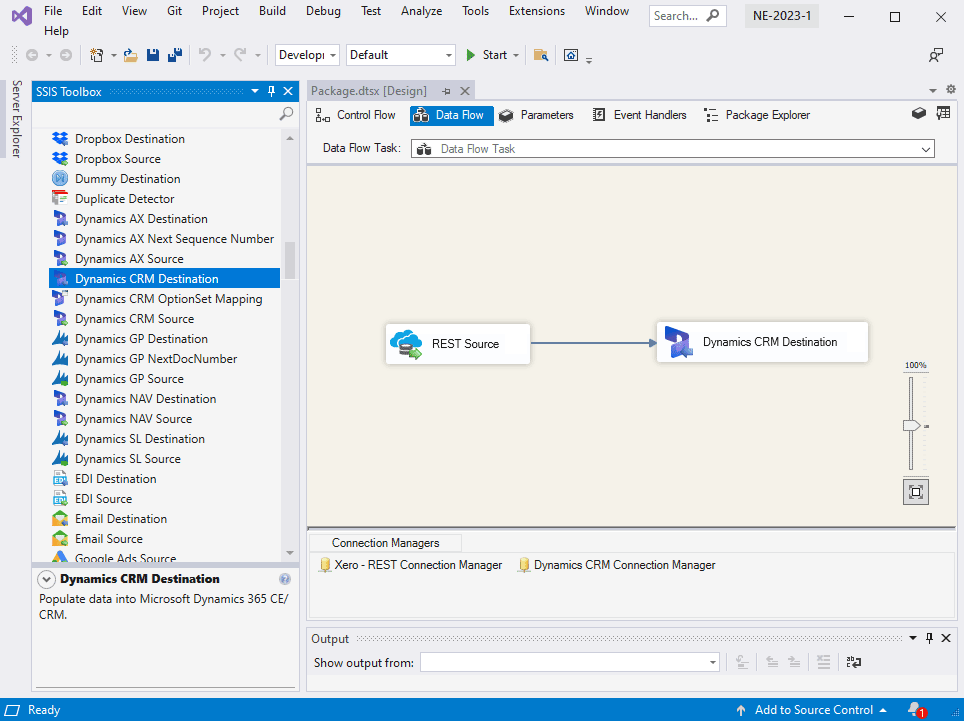The width and height of the screenshot is (964, 721).
Task: Collapse the Dynamics CRM Destination description expander
Action: click(x=46, y=579)
